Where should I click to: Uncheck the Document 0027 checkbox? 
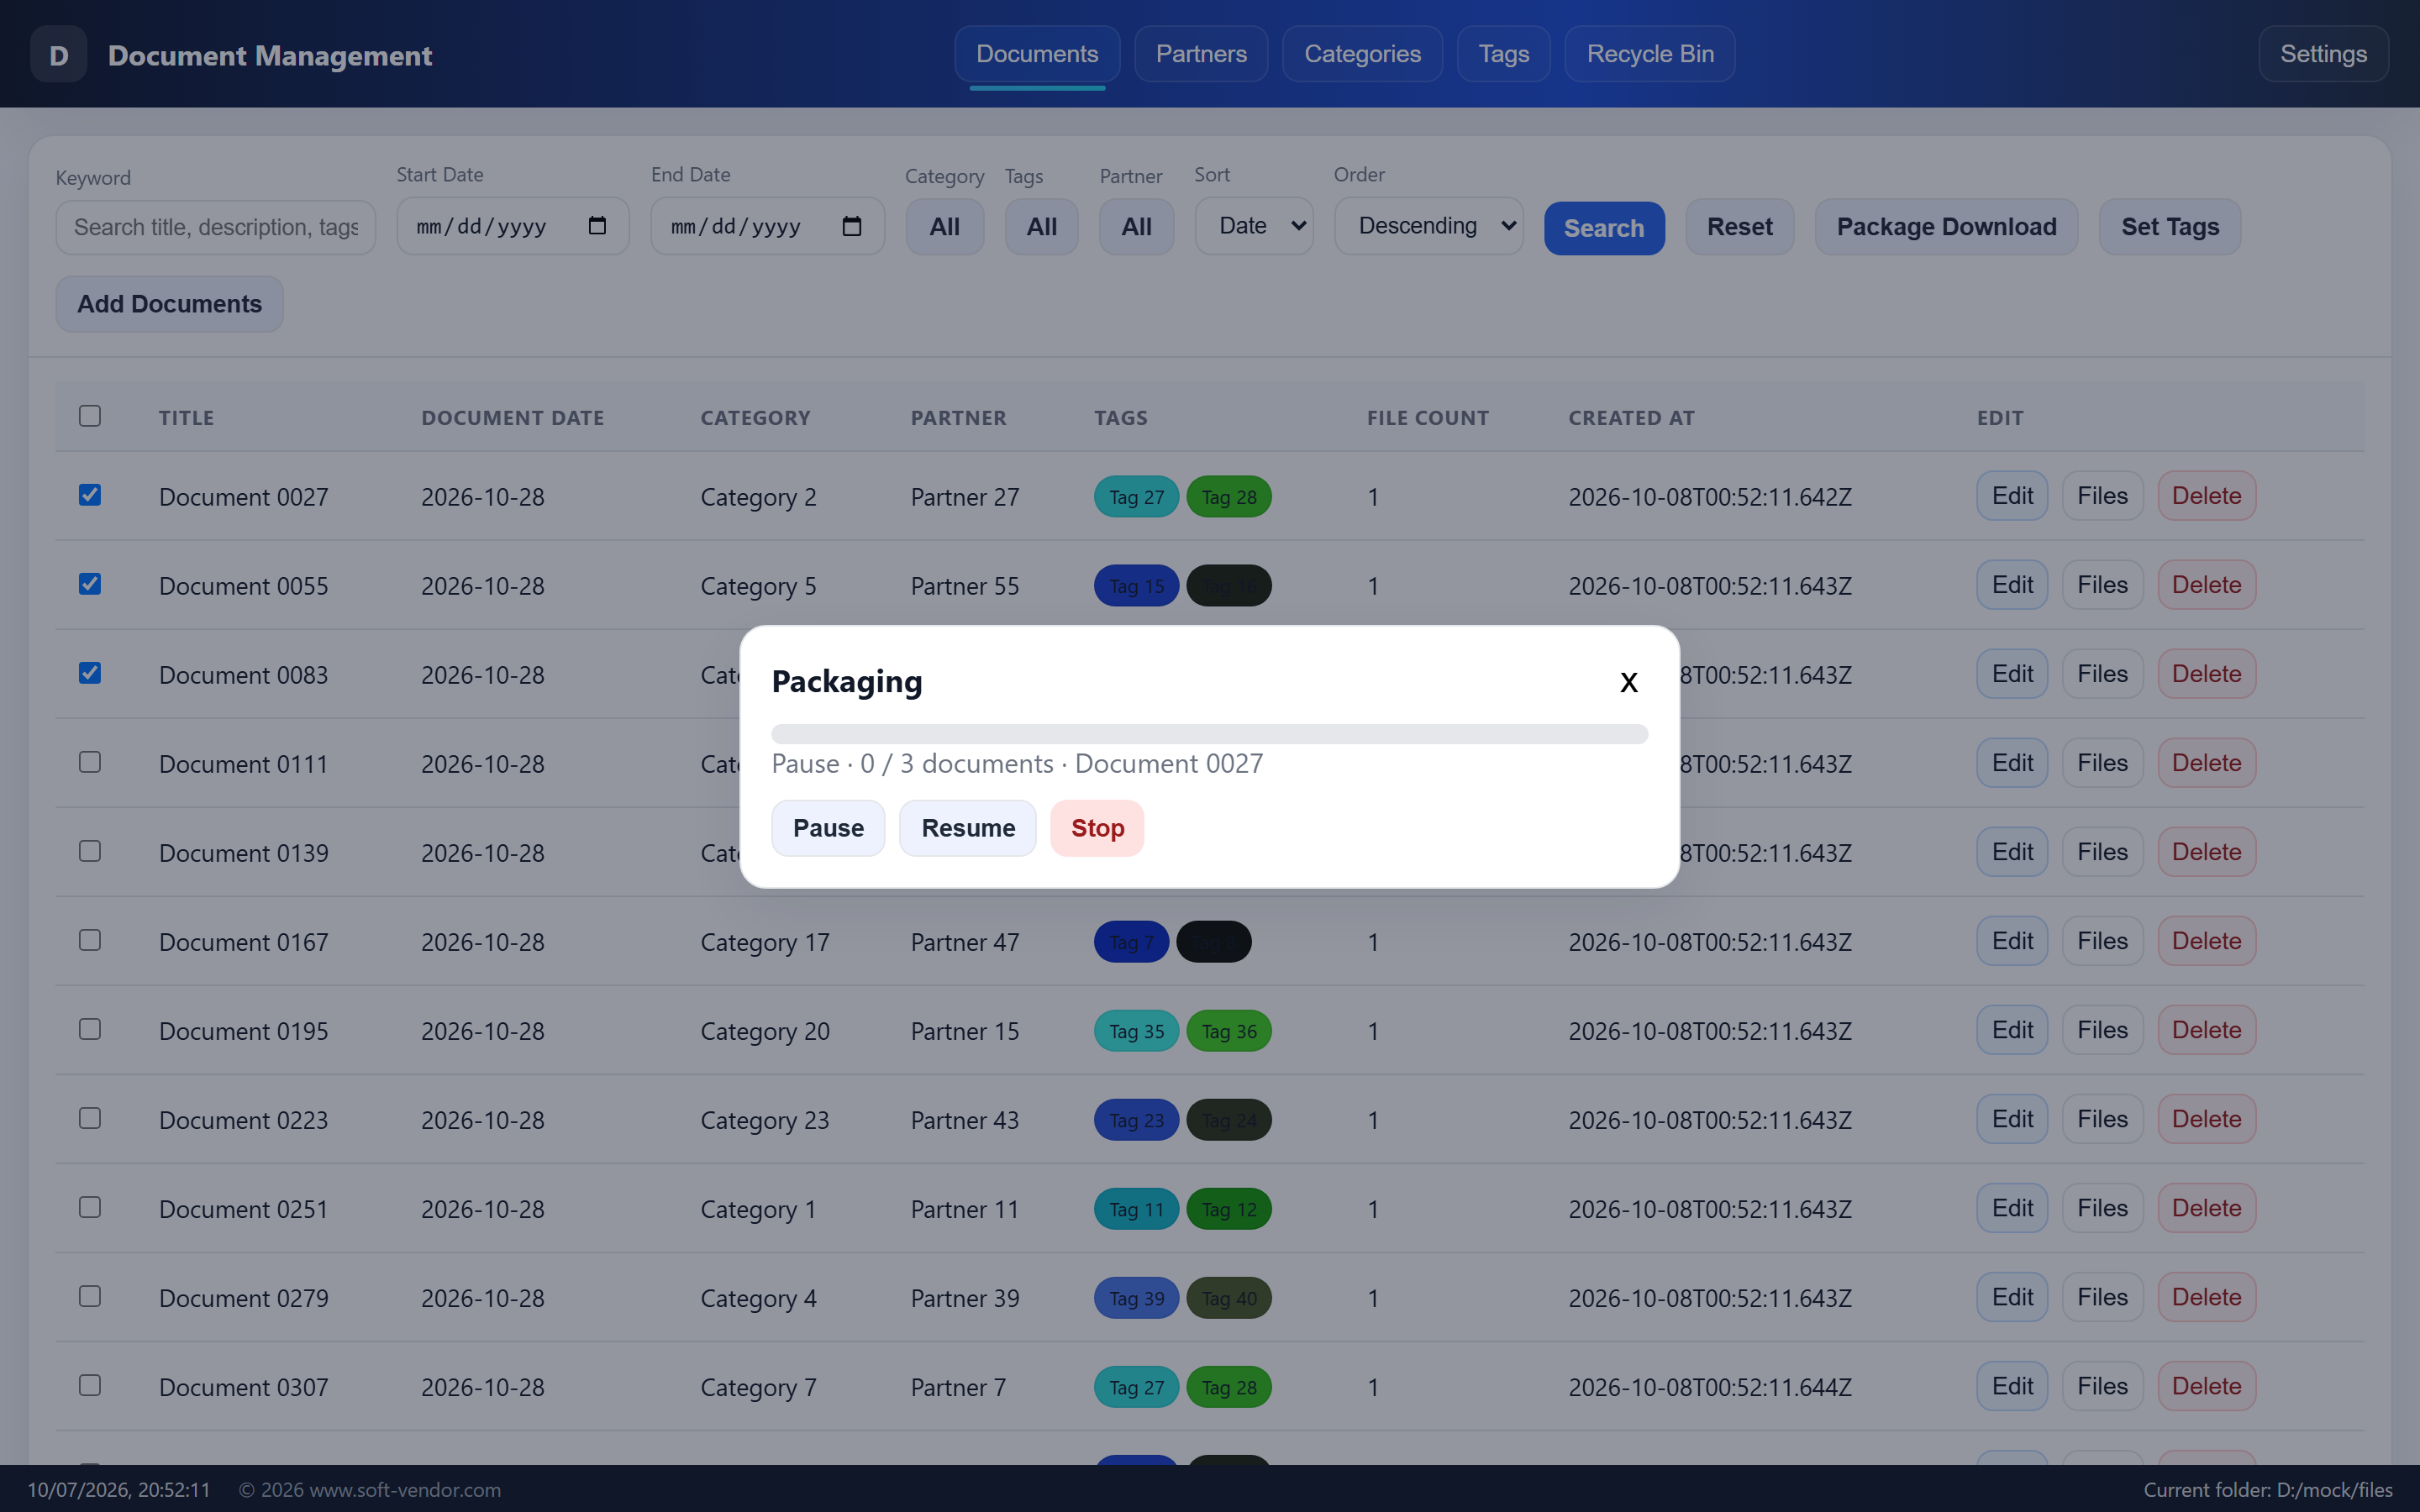(90, 495)
